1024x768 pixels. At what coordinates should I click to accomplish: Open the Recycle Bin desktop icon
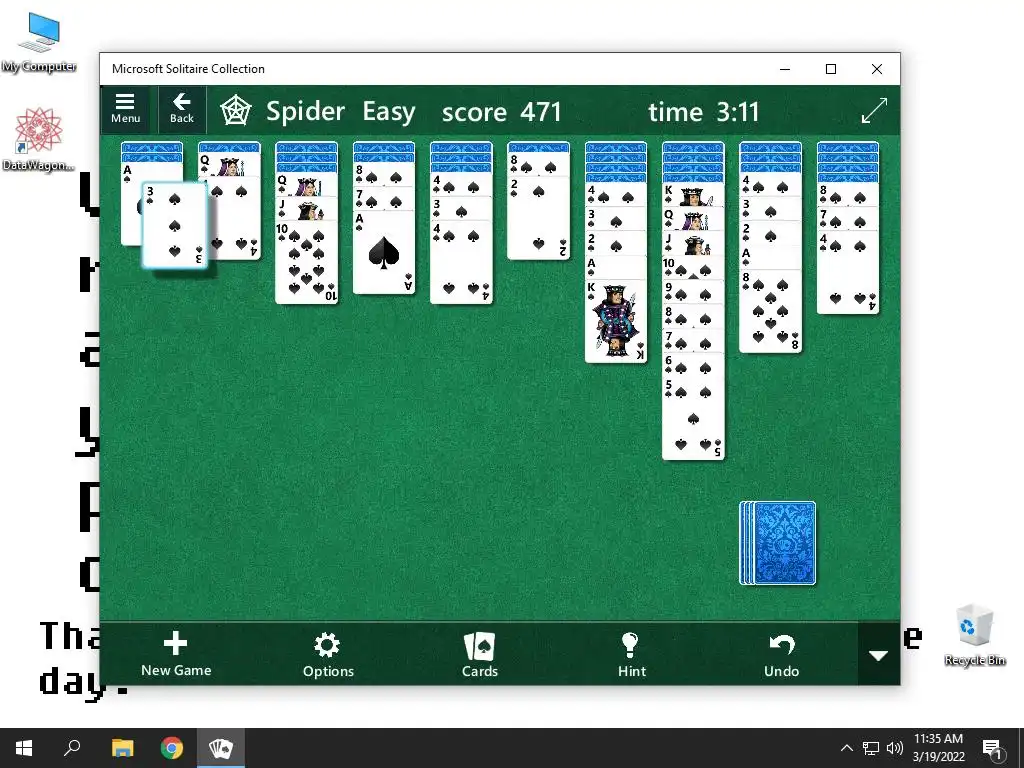[x=974, y=635]
